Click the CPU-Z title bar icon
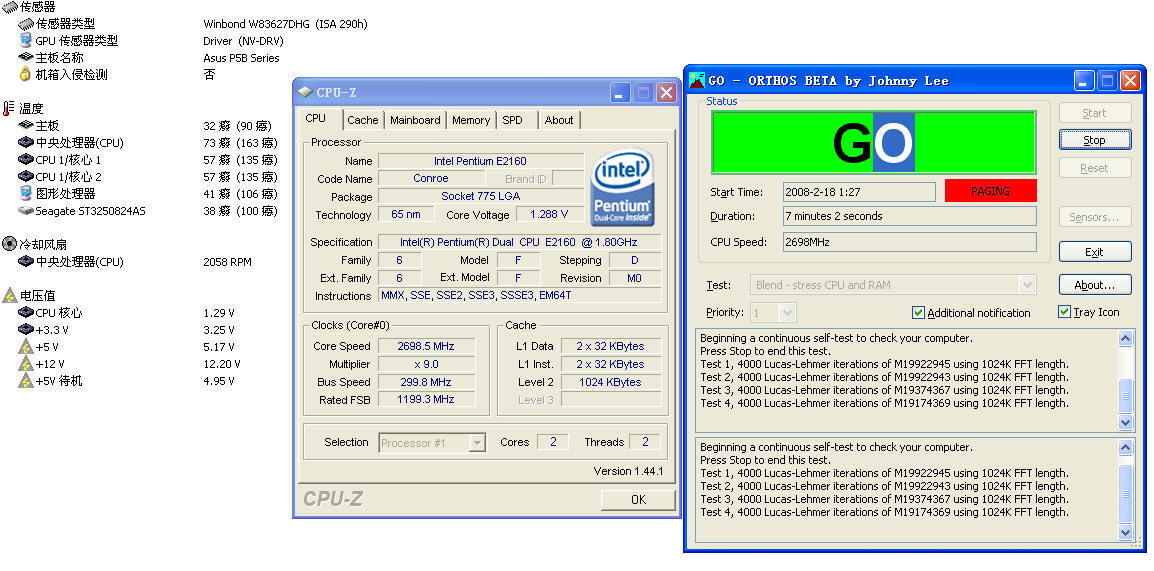The image size is (1154, 571). [x=305, y=92]
